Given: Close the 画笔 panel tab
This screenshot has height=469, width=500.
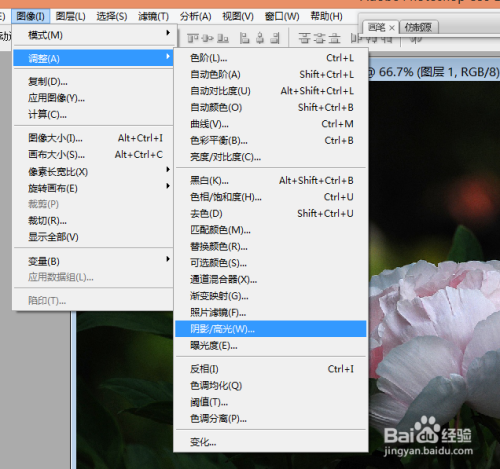Looking at the screenshot, I should pos(392,28).
